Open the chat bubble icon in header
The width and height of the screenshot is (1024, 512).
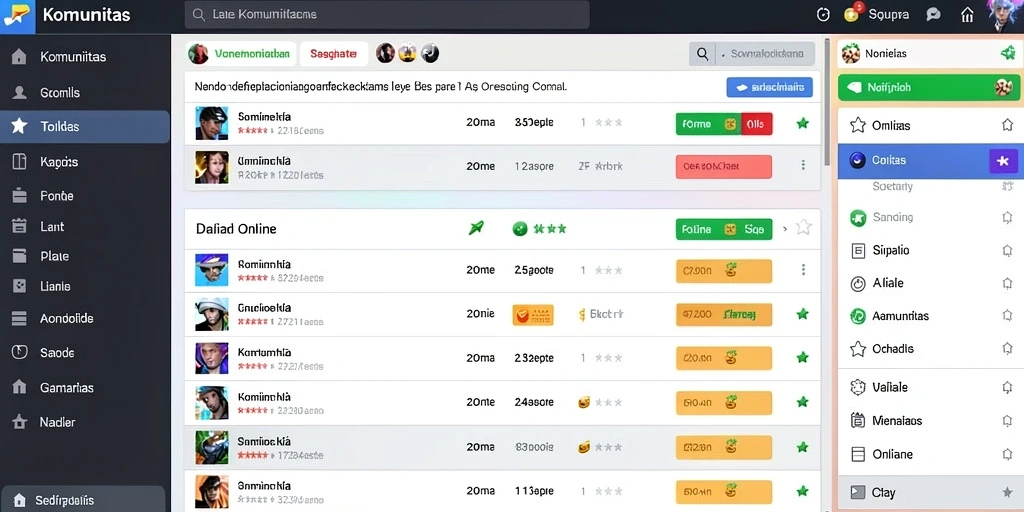point(934,14)
